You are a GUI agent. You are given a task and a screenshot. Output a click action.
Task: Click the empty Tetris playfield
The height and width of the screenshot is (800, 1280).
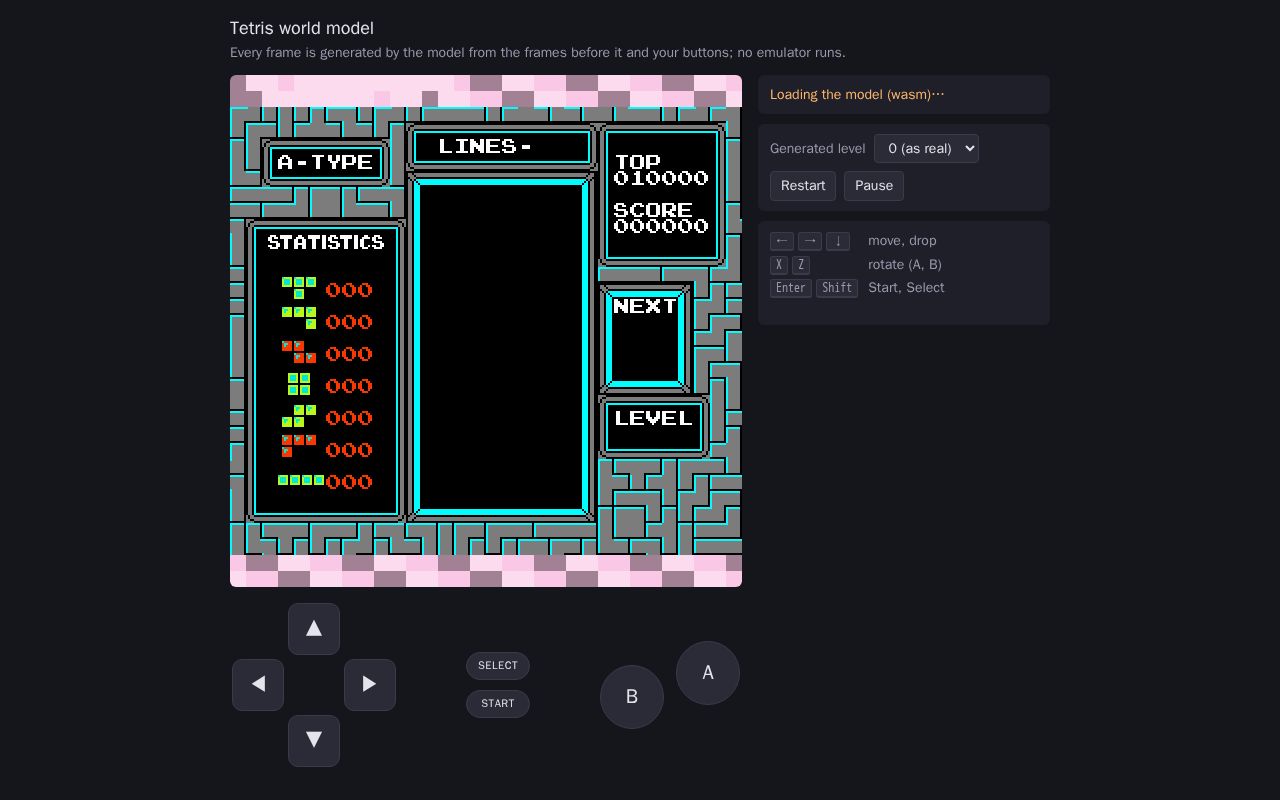(x=501, y=347)
